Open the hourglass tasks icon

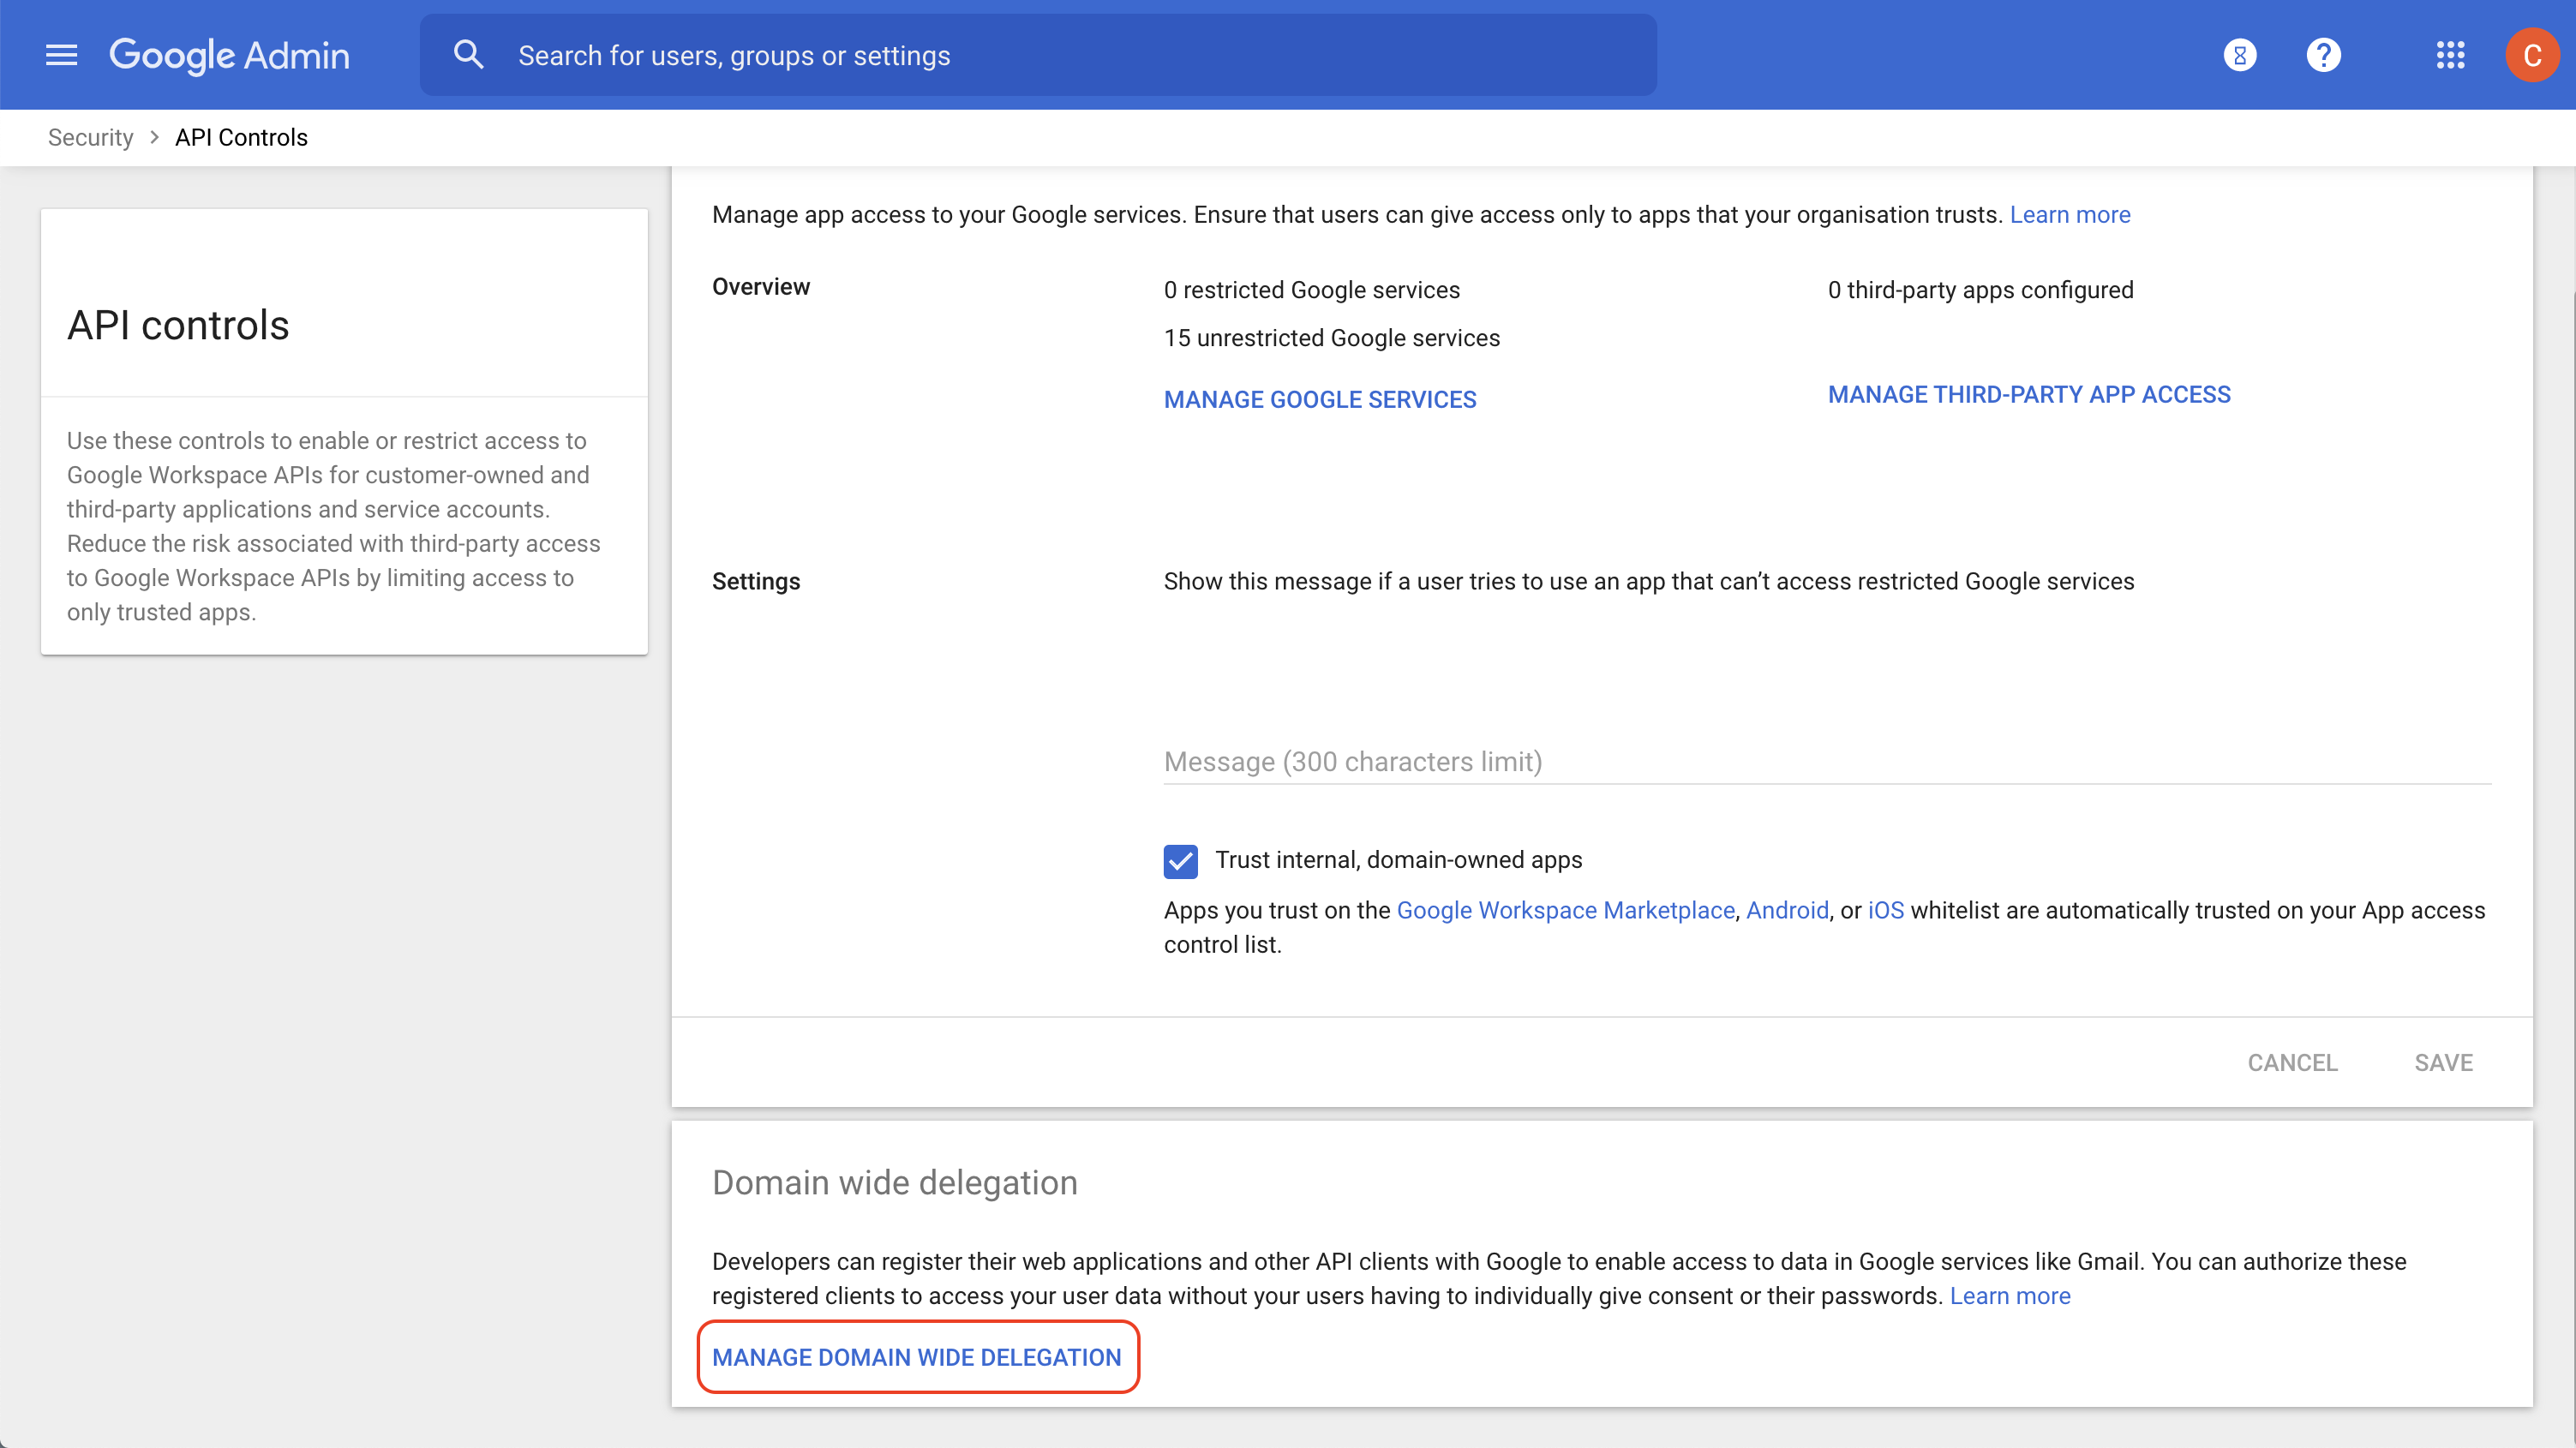click(x=2240, y=55)
